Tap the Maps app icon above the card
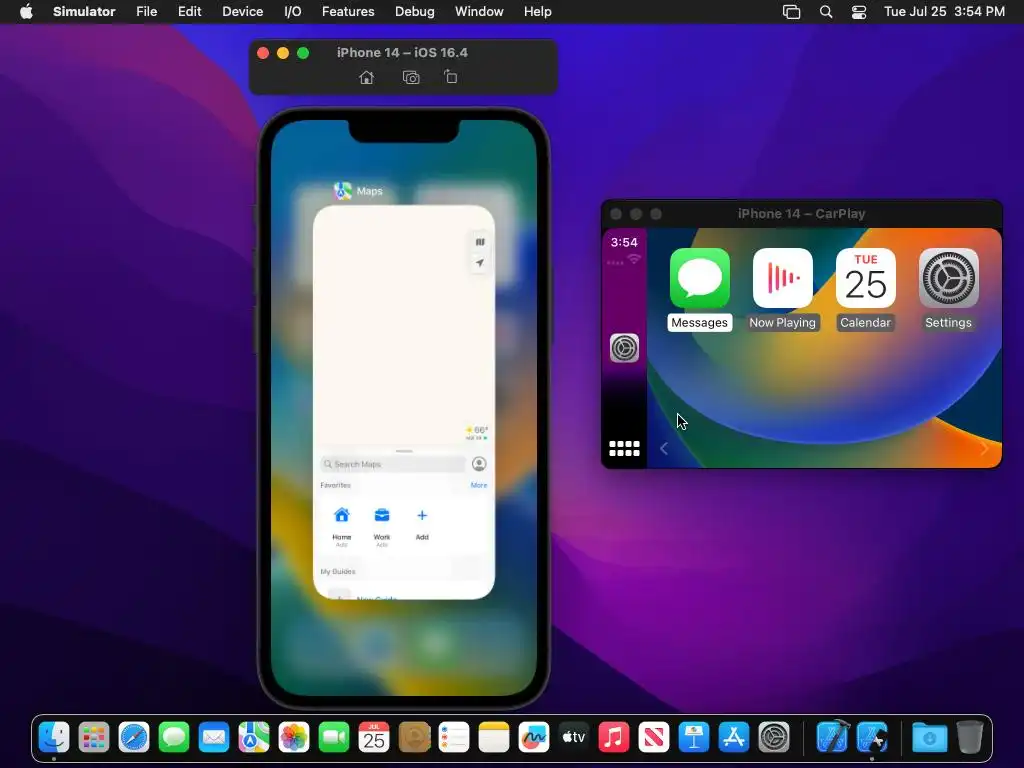 coord(343,191)
